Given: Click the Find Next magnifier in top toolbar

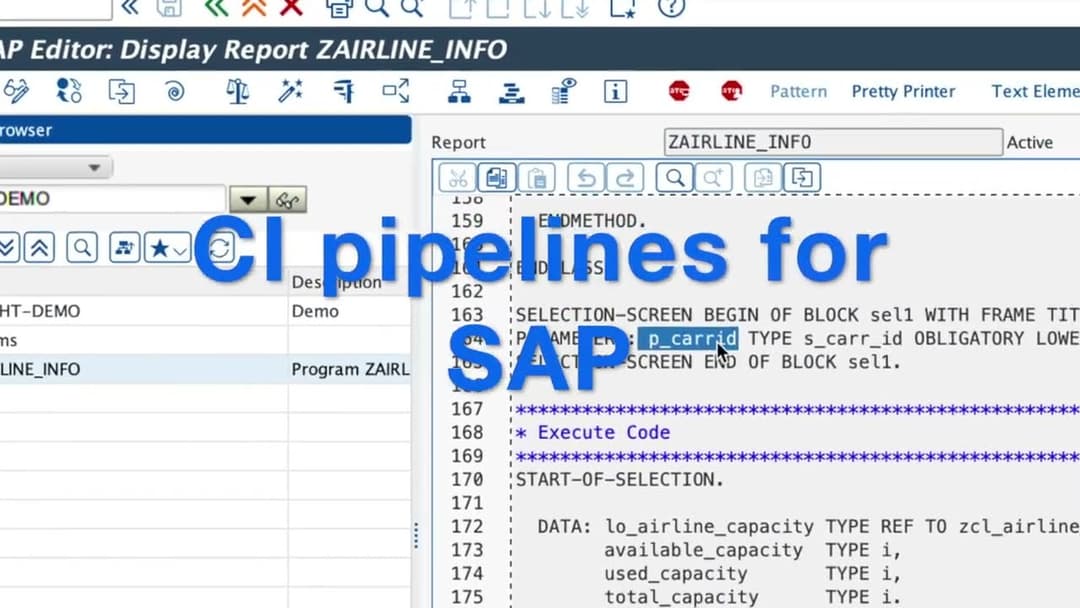Looking at the screenshot, I should [413, 7].
